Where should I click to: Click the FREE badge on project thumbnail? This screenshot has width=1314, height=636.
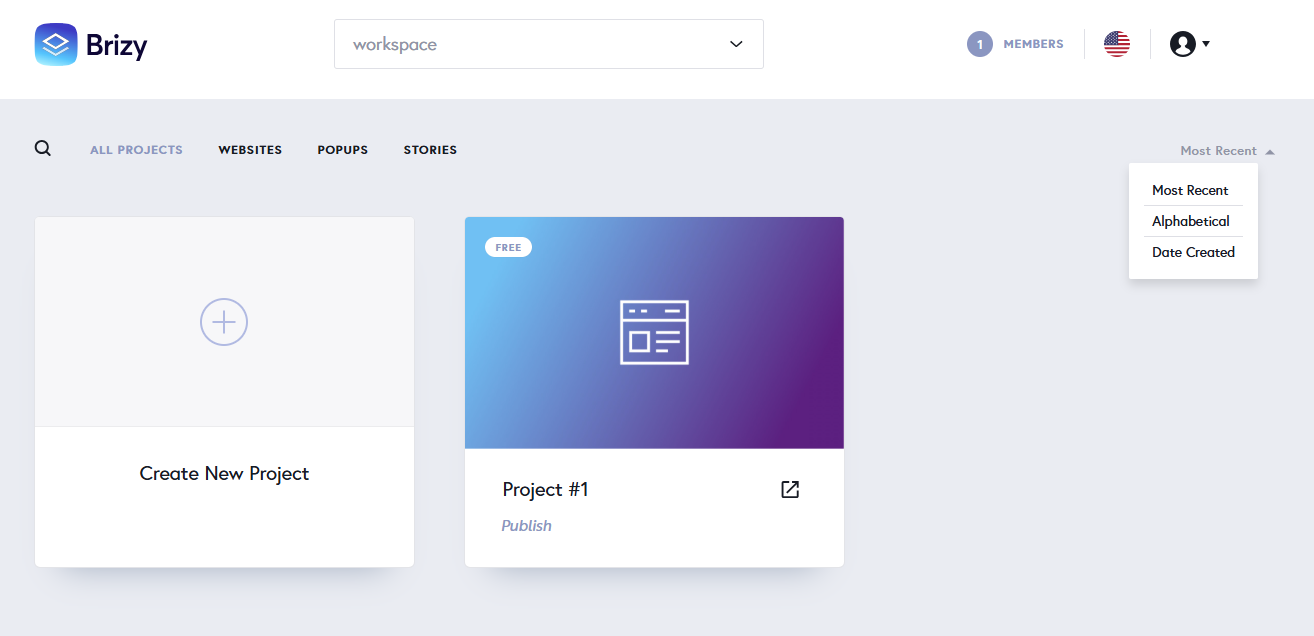(x=508, y=247)
